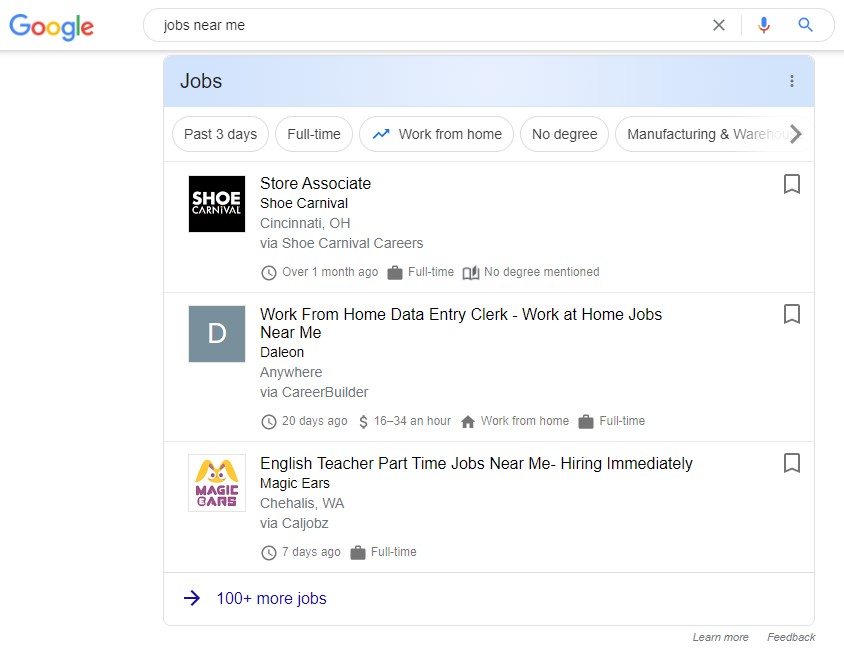The width and height of the screenshot is (844, 661).
Task: Click the Feedback link
Action: coord(791,637)
